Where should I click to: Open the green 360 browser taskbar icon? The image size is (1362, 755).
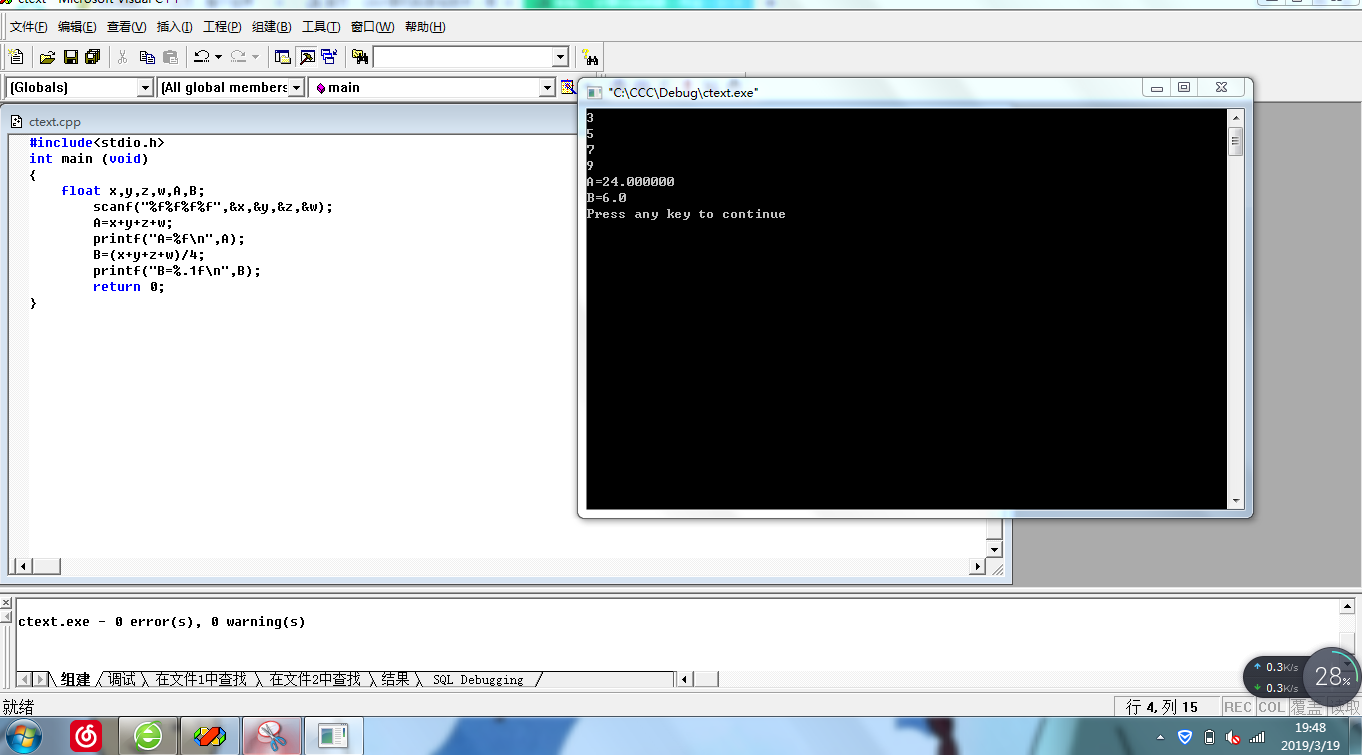pyautogui.click(x=148, y=737)
